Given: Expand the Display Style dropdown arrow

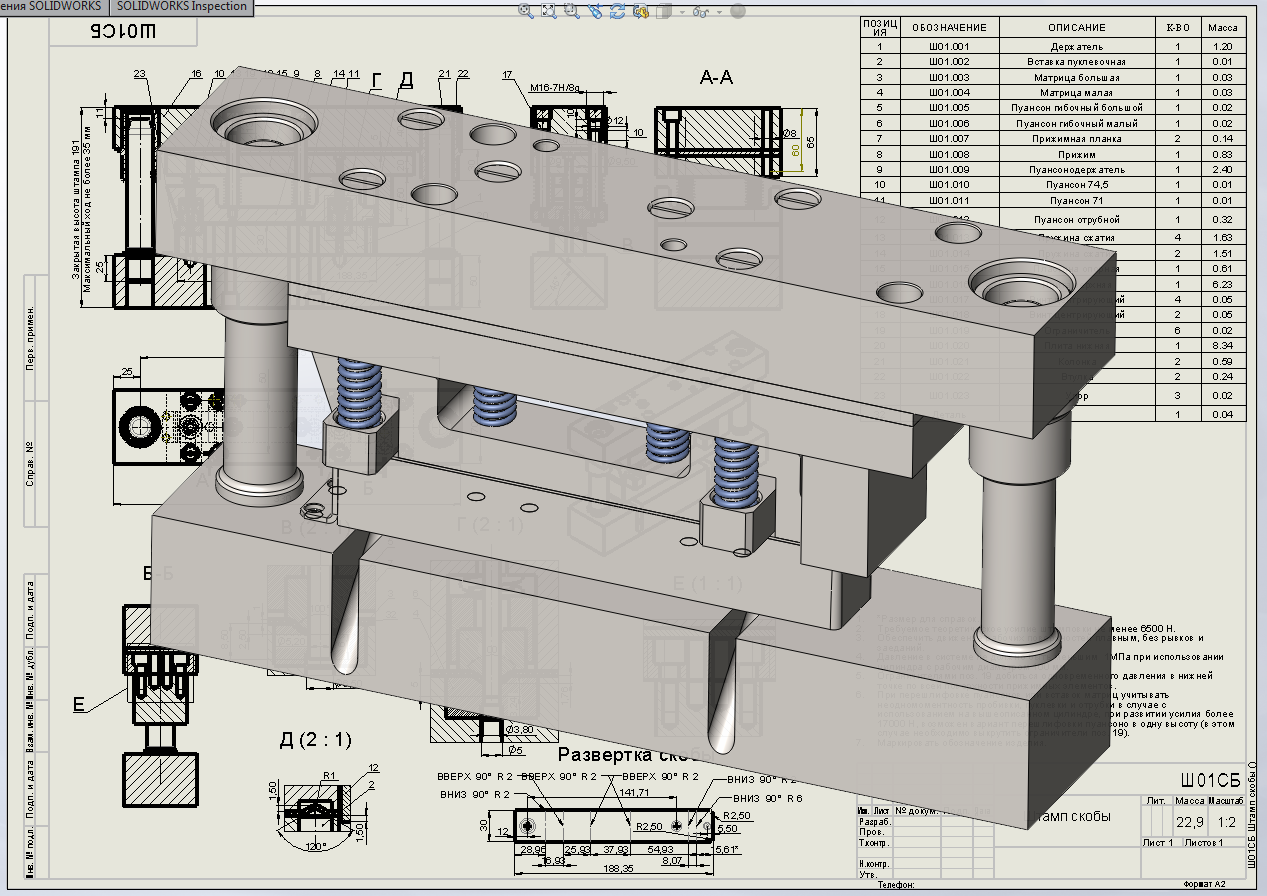Looking at the screenshot, I should 682,13.
